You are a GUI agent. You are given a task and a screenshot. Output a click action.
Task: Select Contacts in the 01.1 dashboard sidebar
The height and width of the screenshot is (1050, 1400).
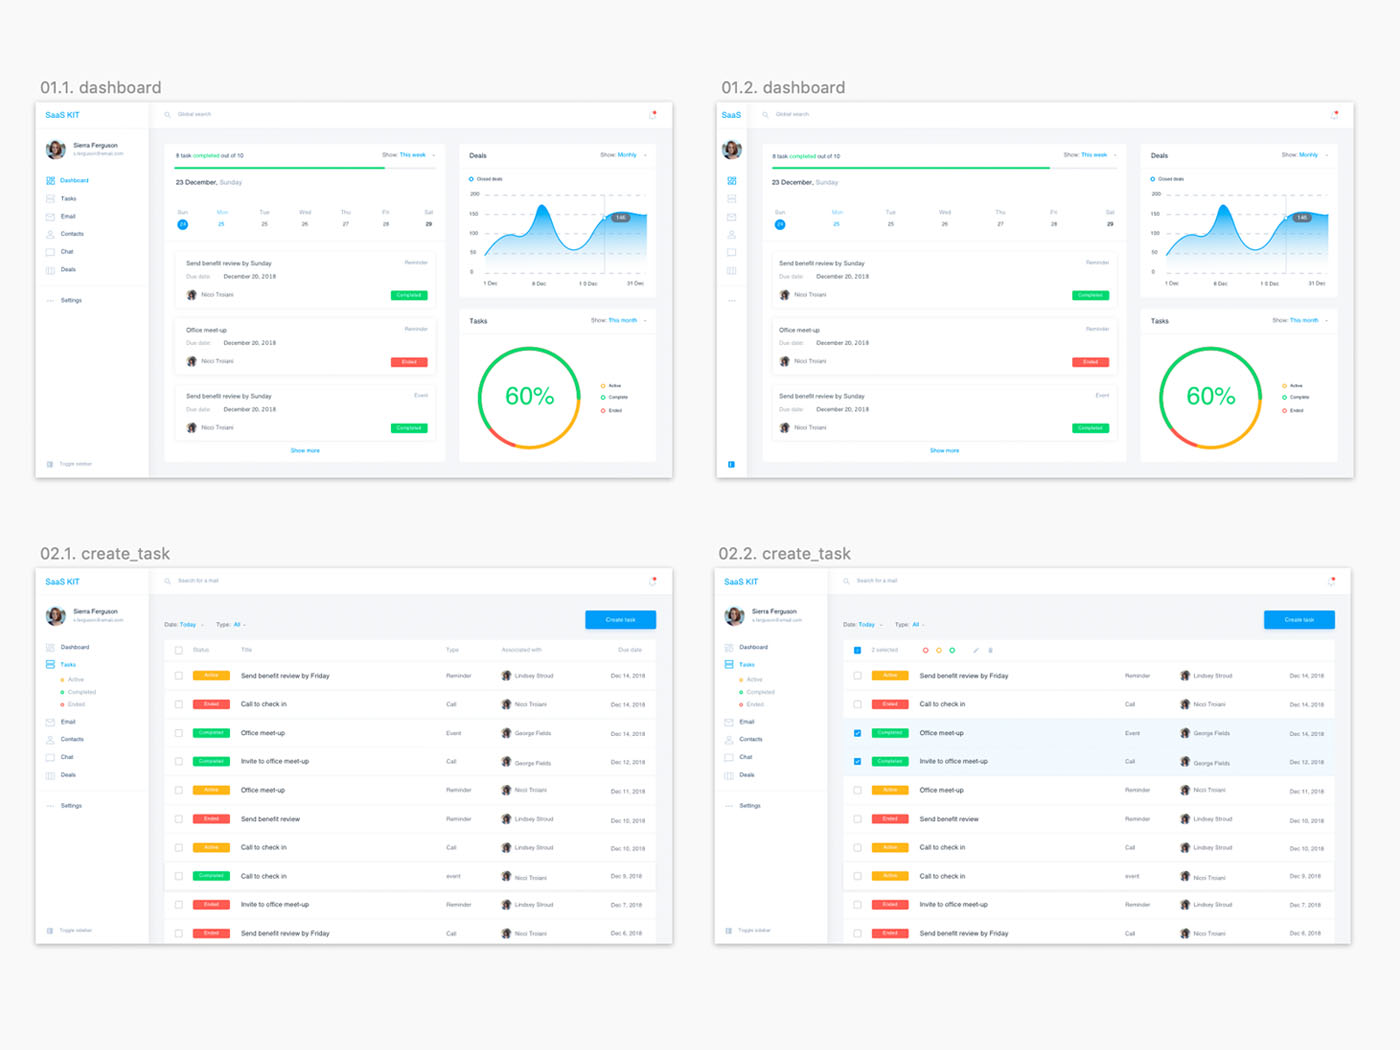tap(71, 234)
